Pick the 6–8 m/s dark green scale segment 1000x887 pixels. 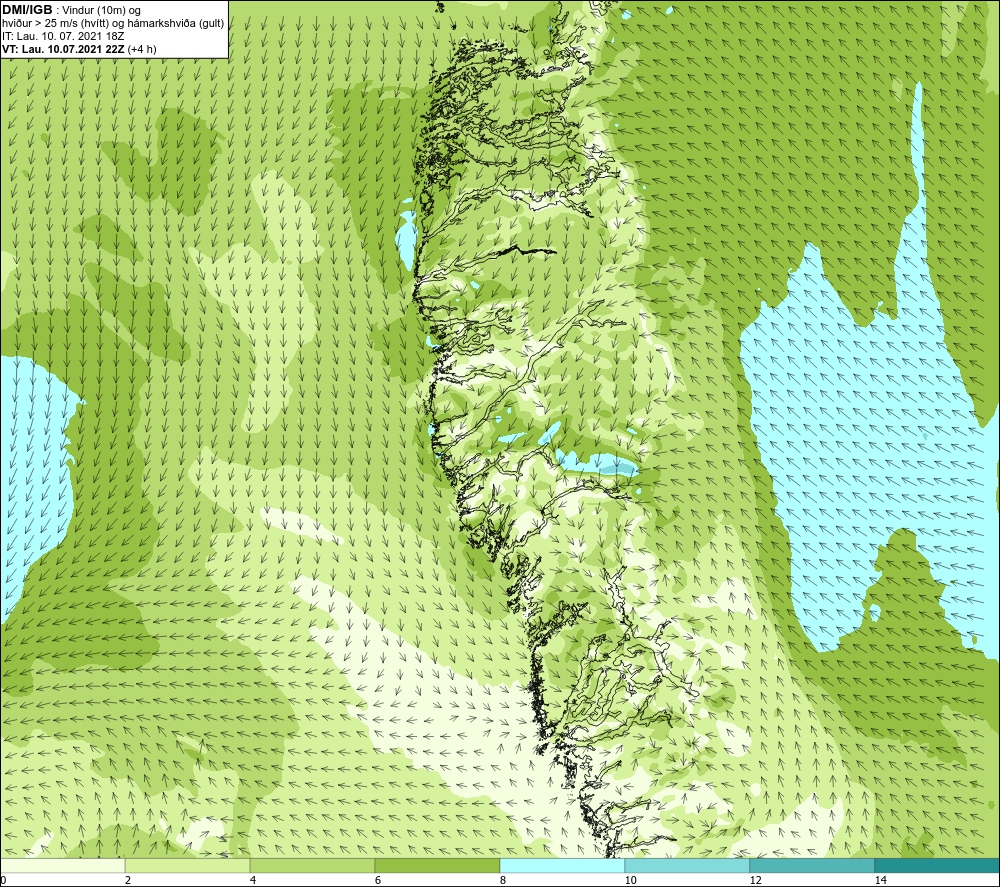[x=438, y=865]
